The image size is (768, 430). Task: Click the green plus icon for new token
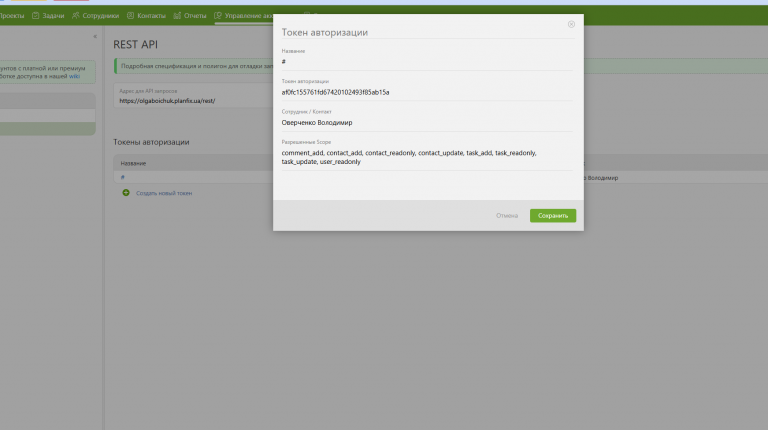tap(126, 192)
